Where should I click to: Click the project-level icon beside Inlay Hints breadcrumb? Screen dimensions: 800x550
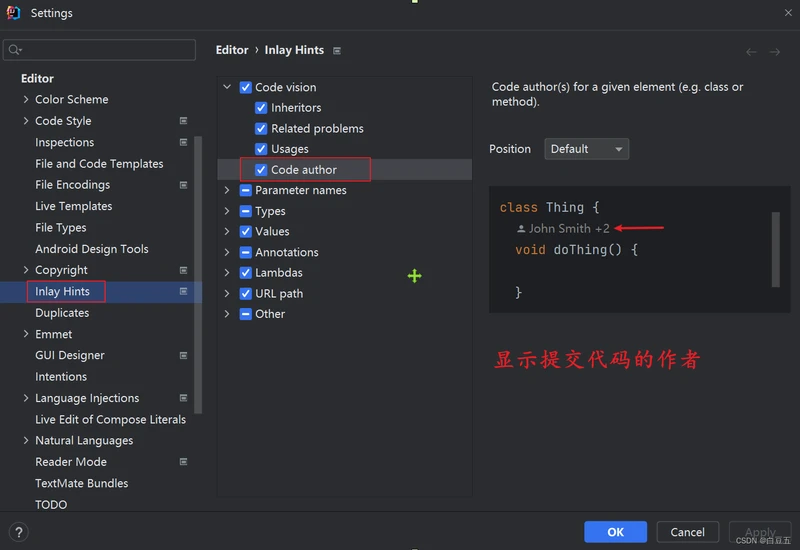(x=337, y=50)
